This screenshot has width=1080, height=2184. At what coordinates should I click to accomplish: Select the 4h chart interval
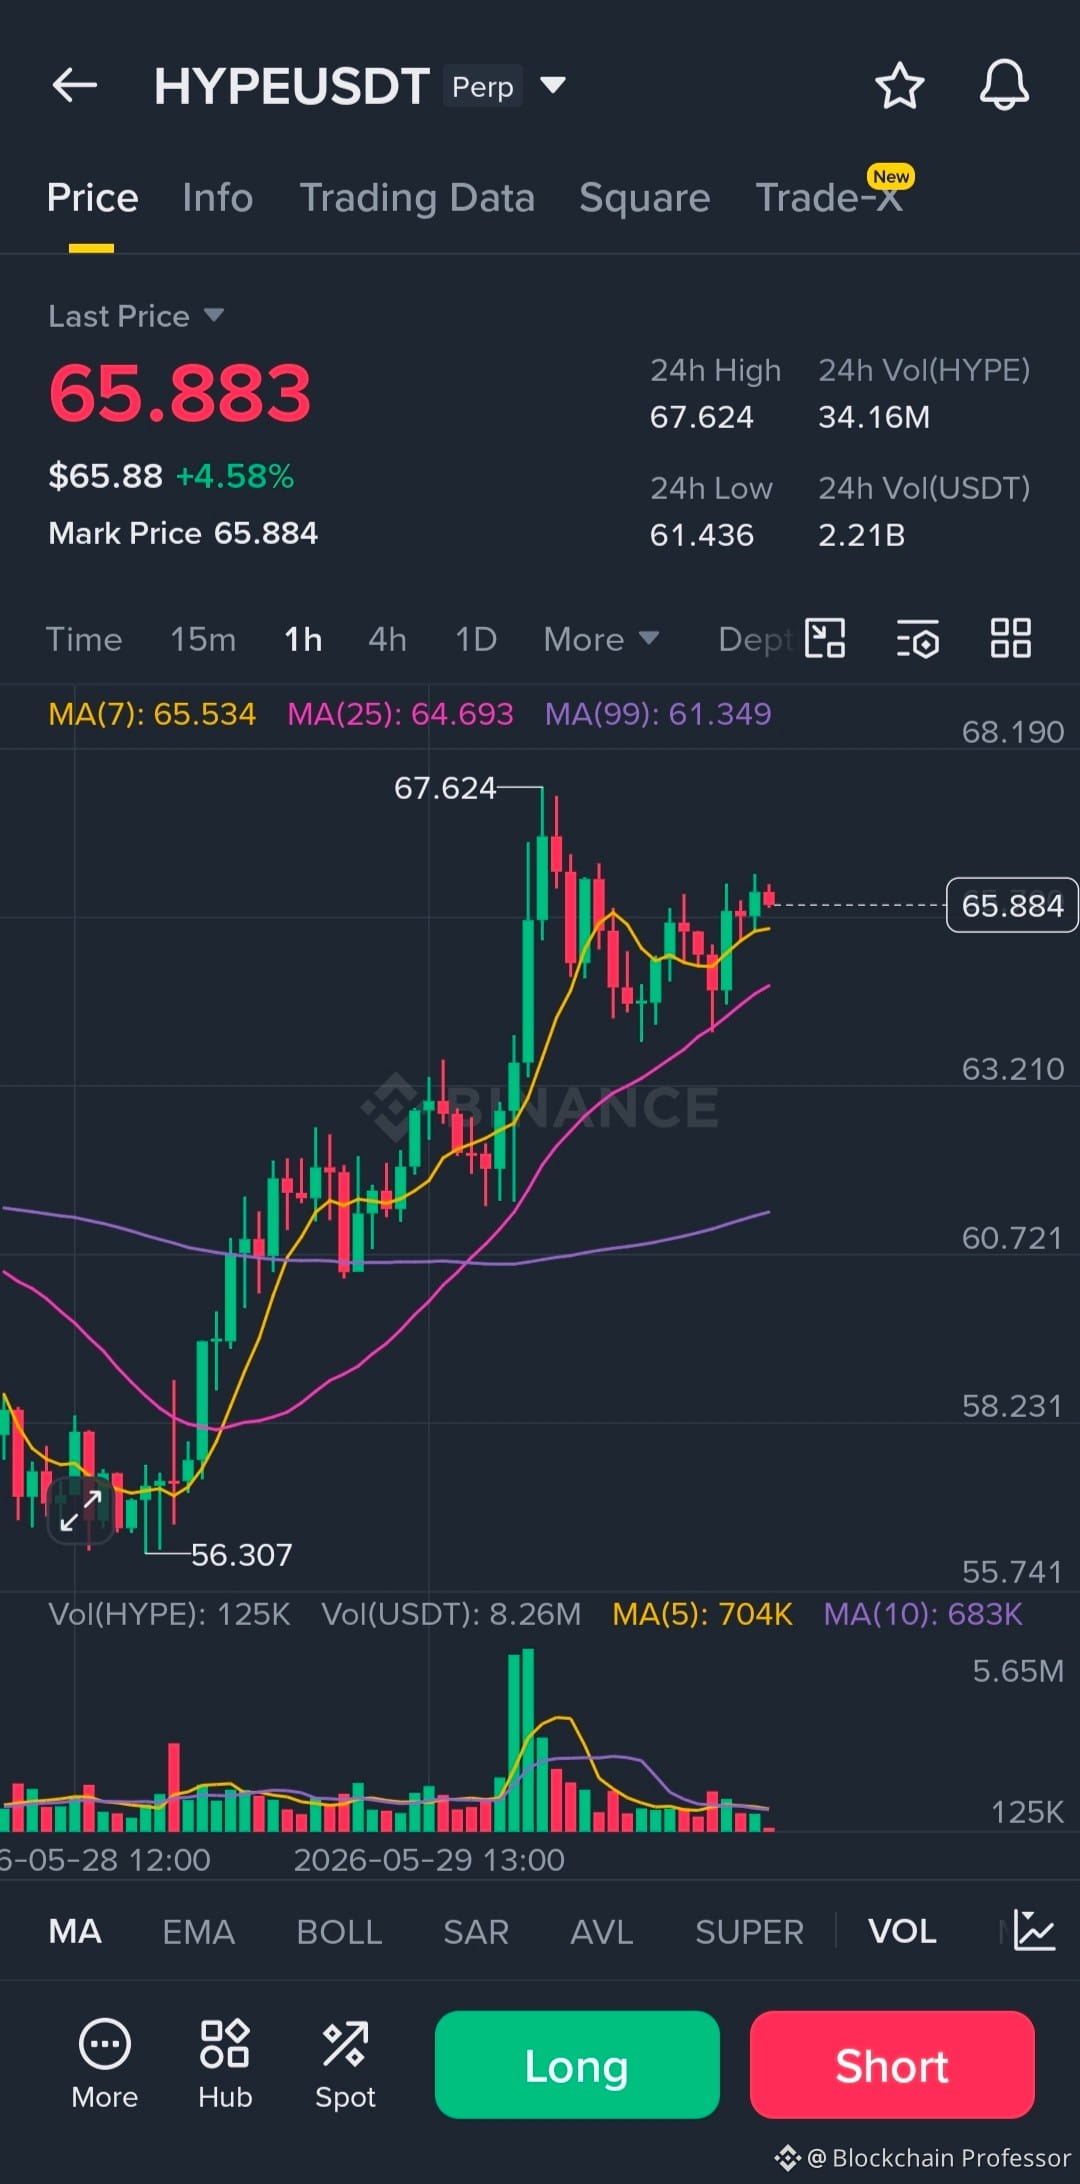(387, 640)
